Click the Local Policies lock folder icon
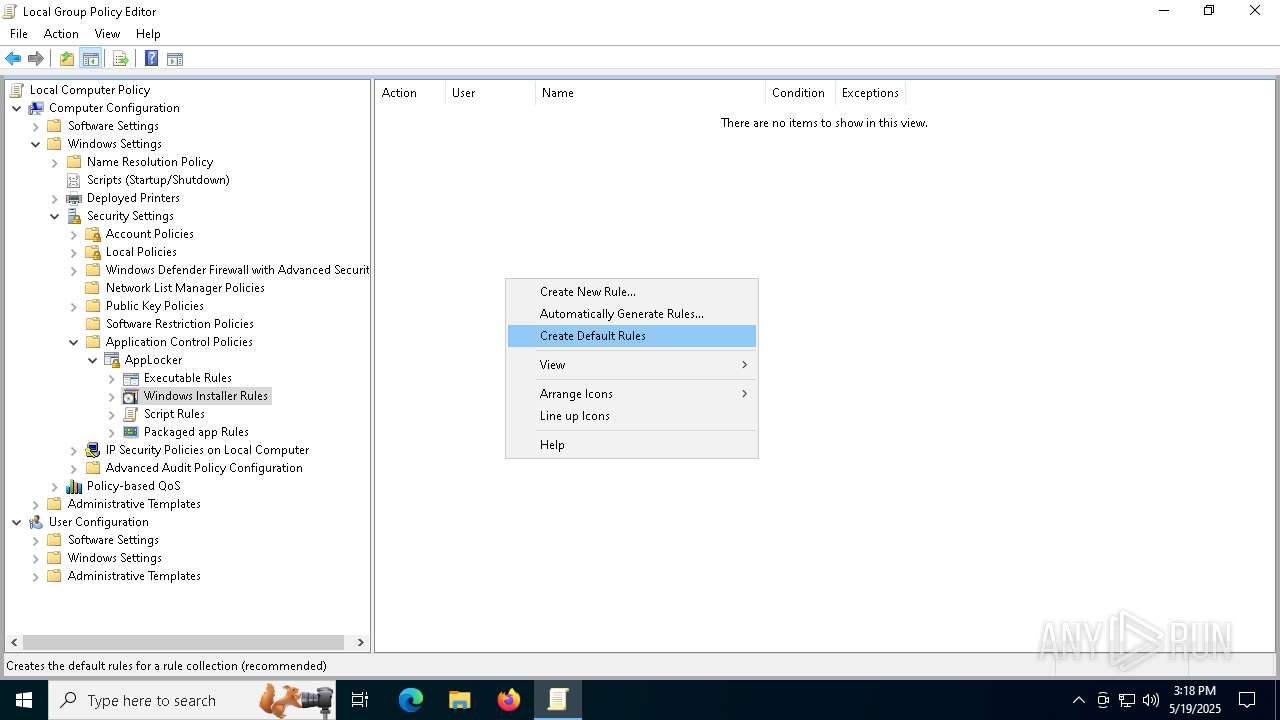Image resolution: width=1280 pixels, height=720 pixels. [x=93, y=252]
